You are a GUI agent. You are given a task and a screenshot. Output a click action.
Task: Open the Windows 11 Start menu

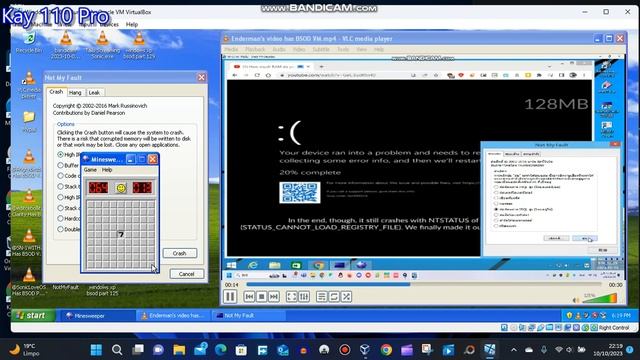click(96, 350)
